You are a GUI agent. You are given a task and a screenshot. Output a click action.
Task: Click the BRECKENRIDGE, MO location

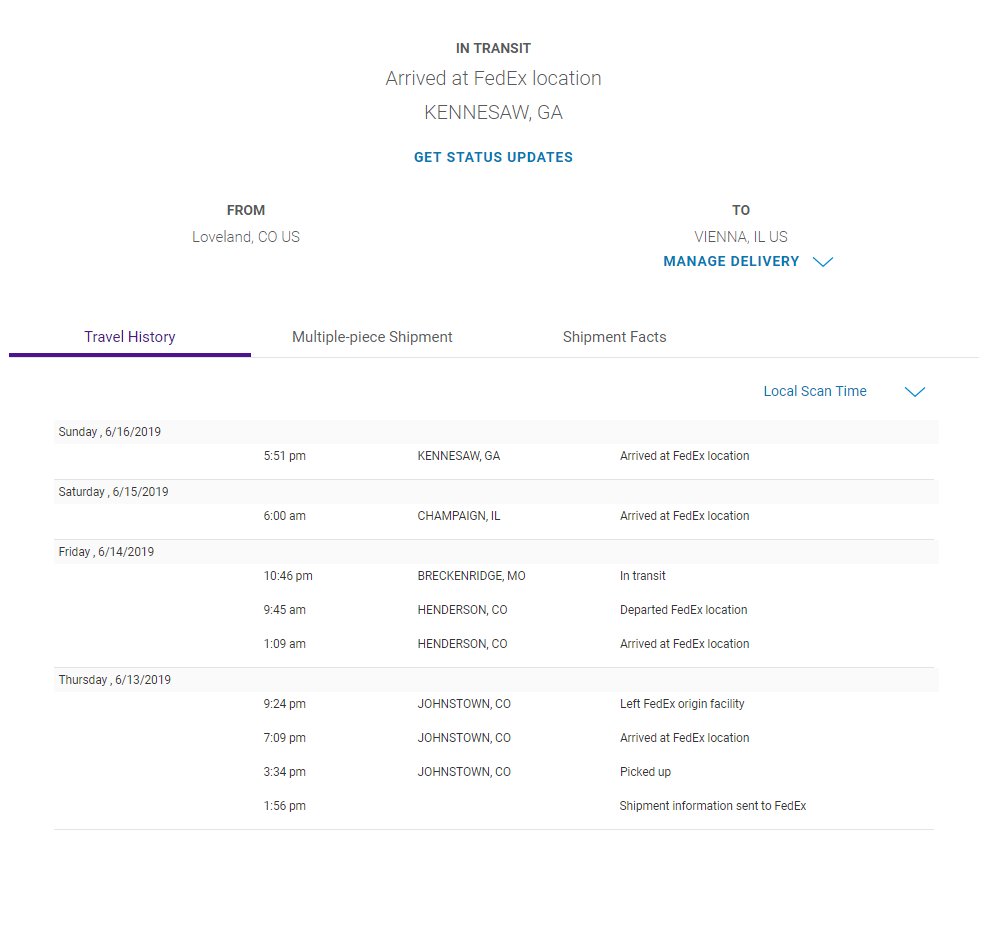pyautogui.click(x=471, y=575)
